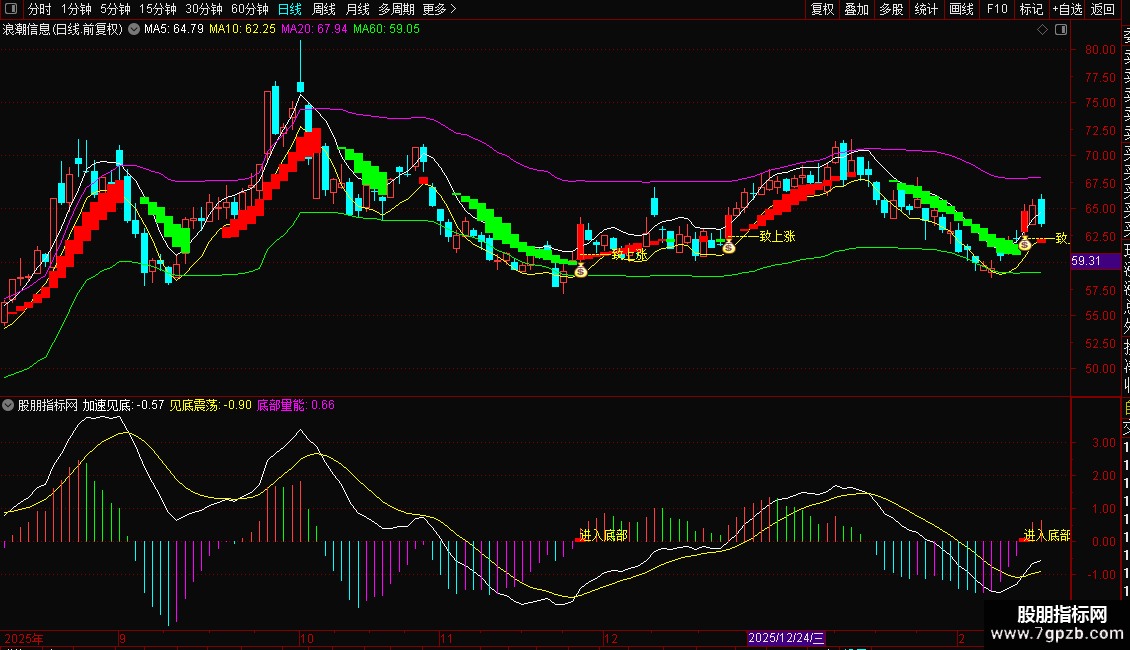
Task: Click the MA10: 62.25 label
Action: [x=242, y=30]
